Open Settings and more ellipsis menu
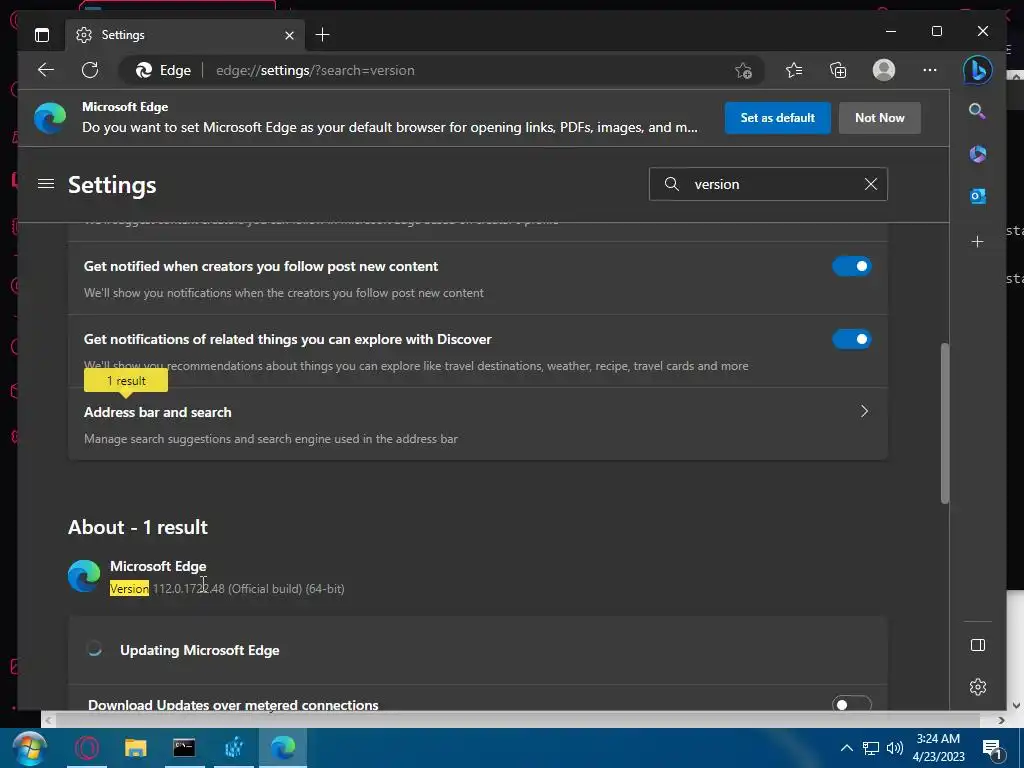 point(929,70)
